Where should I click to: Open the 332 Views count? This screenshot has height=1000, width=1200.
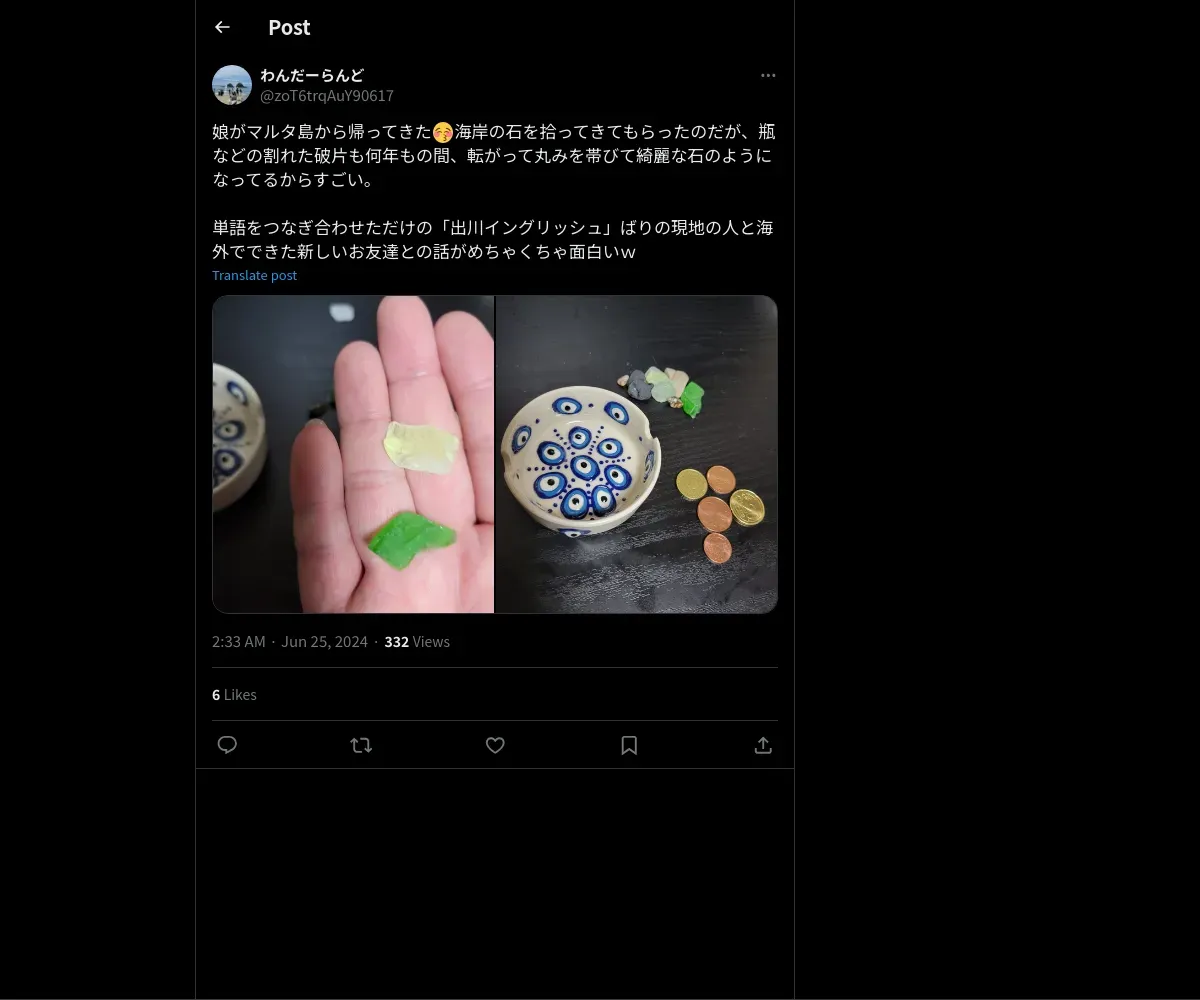click(417, 642)
